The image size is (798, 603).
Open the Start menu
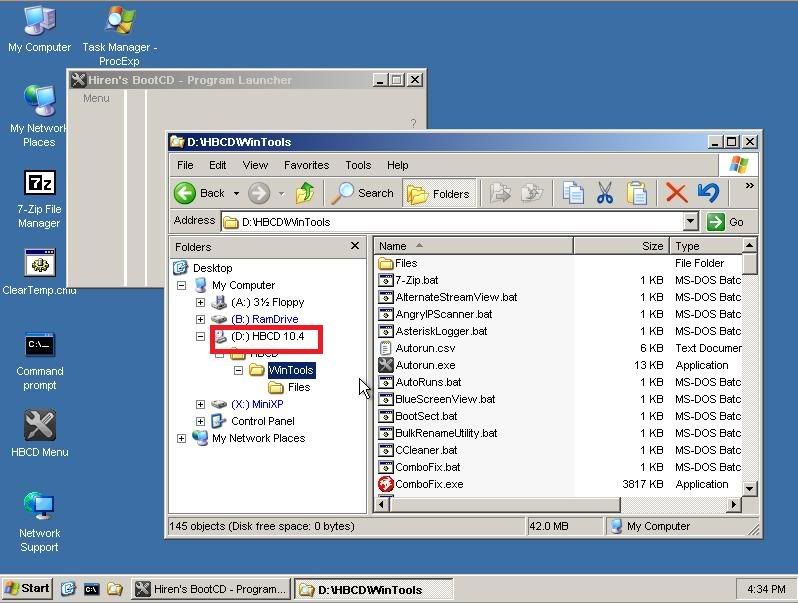coord(28,589)
